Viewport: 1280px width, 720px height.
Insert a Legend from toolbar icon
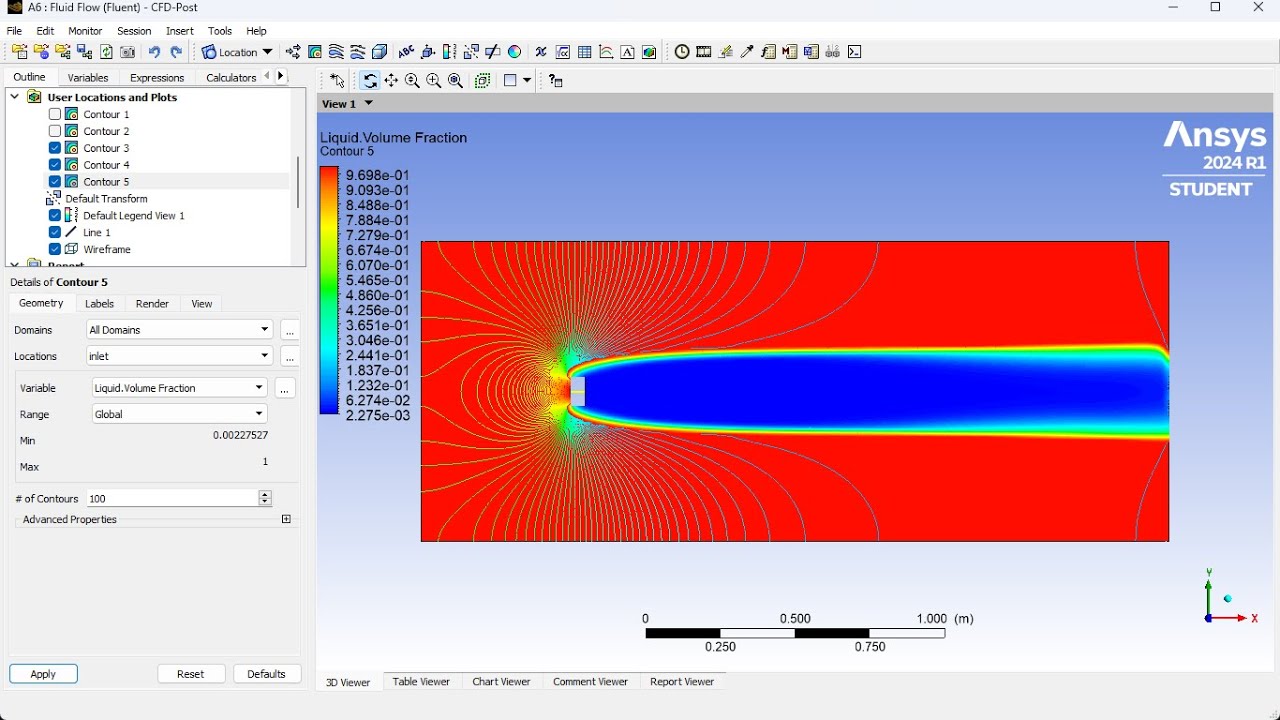click(449, 52)
